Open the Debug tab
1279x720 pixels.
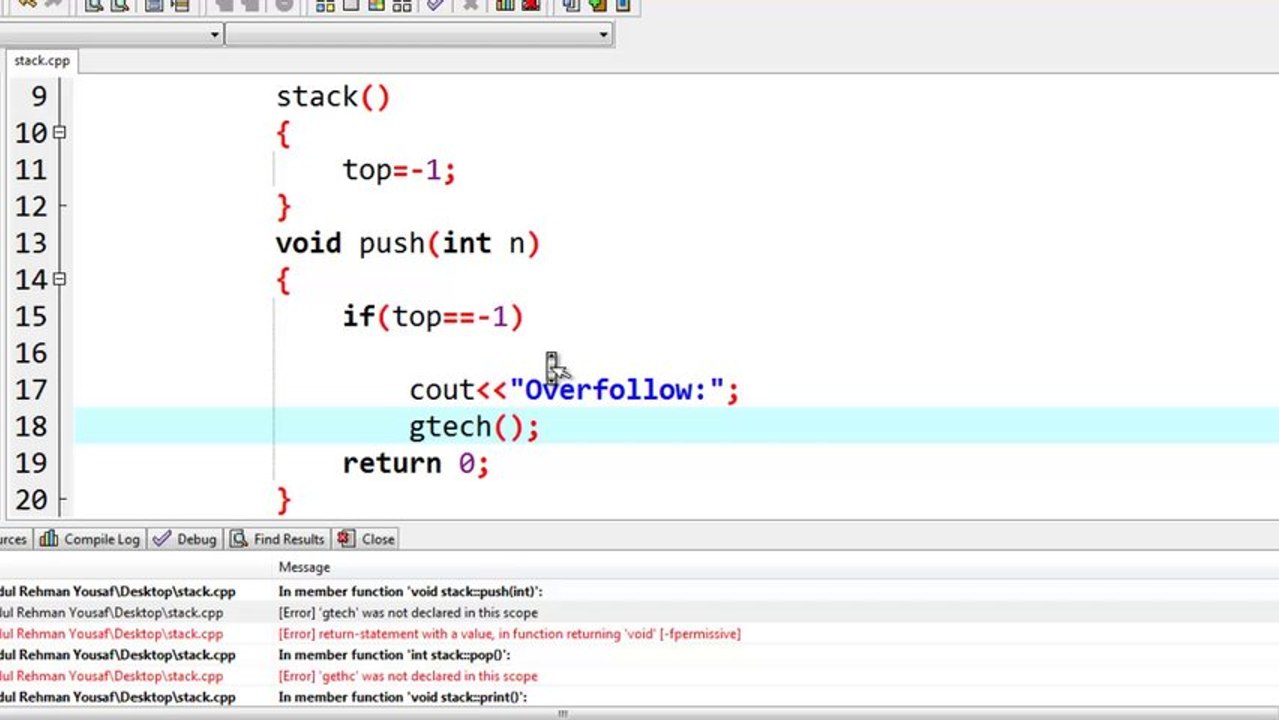pos(185,539)
